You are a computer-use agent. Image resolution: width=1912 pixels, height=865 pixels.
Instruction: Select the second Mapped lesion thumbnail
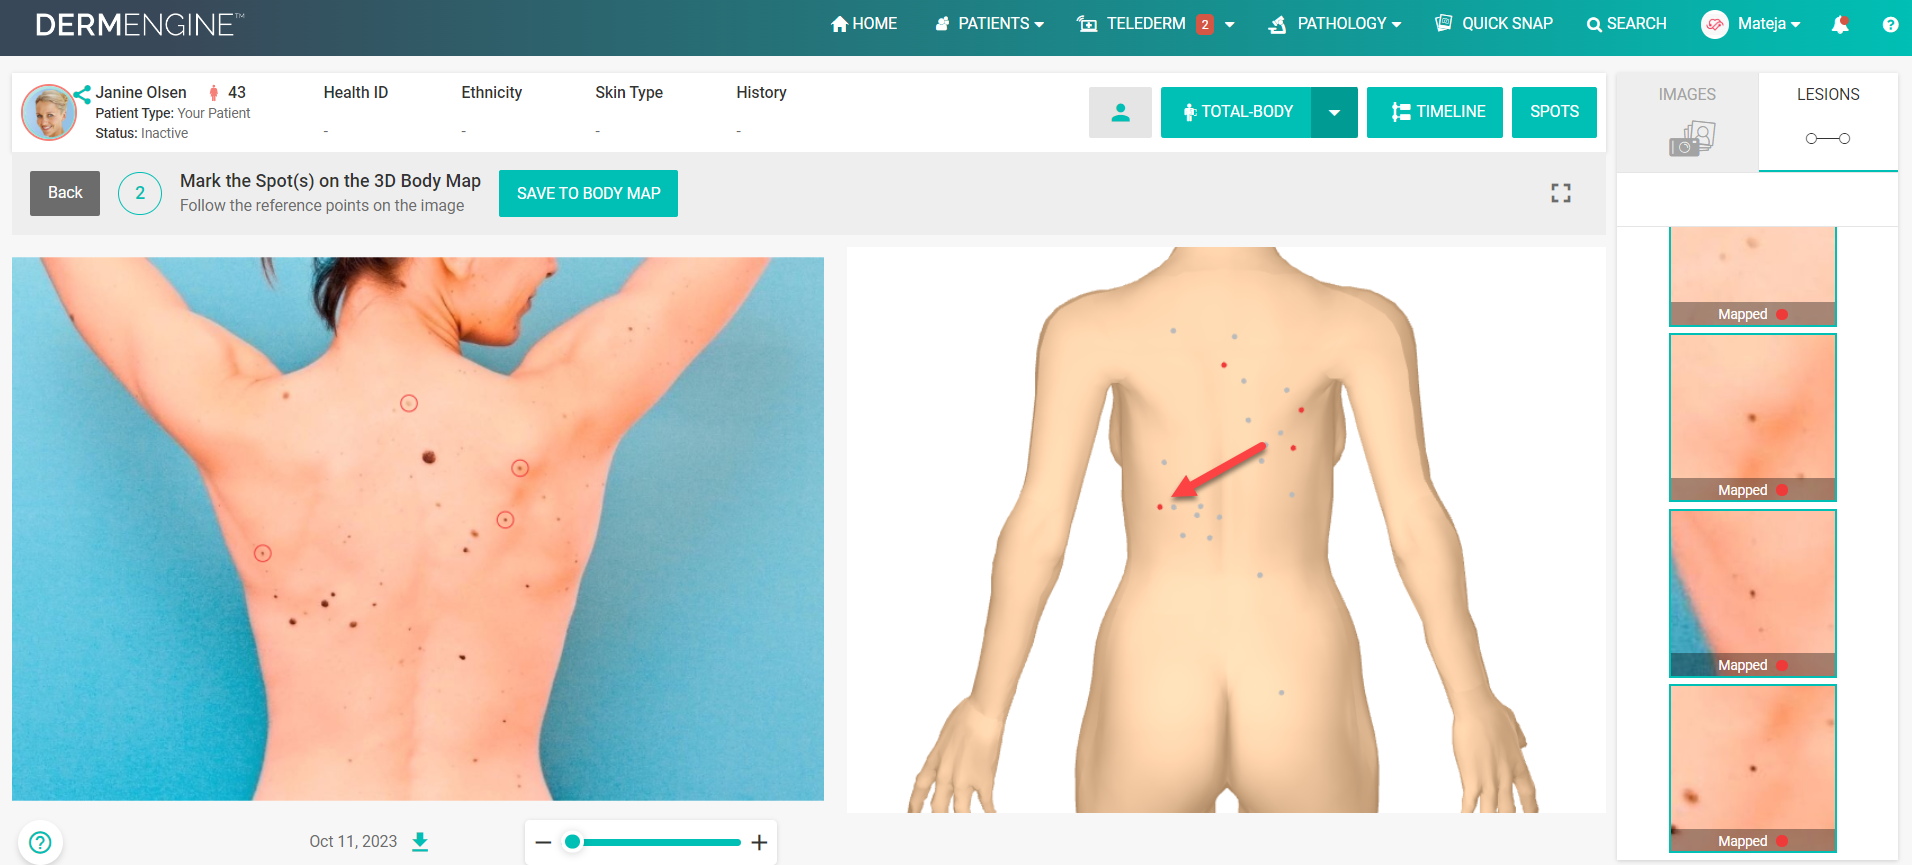click(x=1752, y=417)
